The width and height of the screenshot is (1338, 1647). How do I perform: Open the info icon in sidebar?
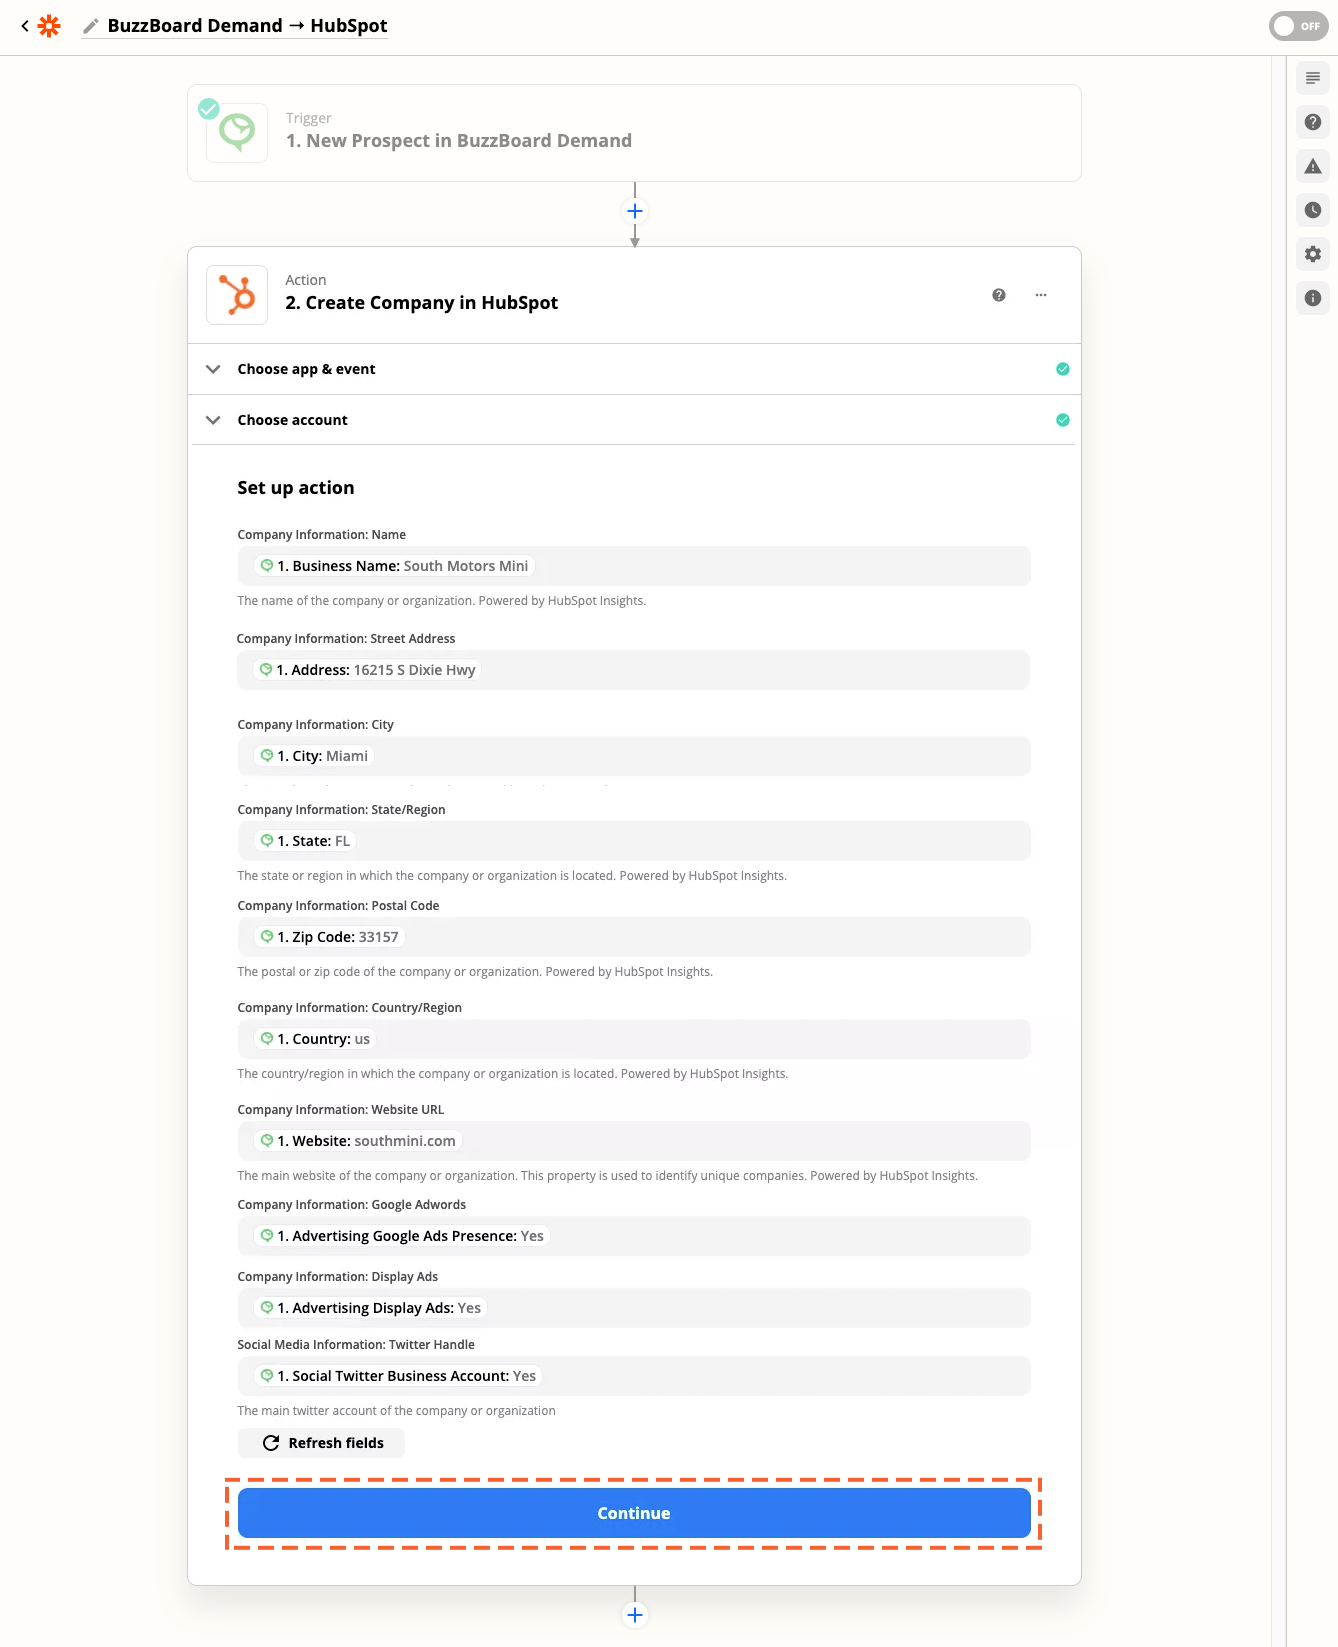(1313, 298)
